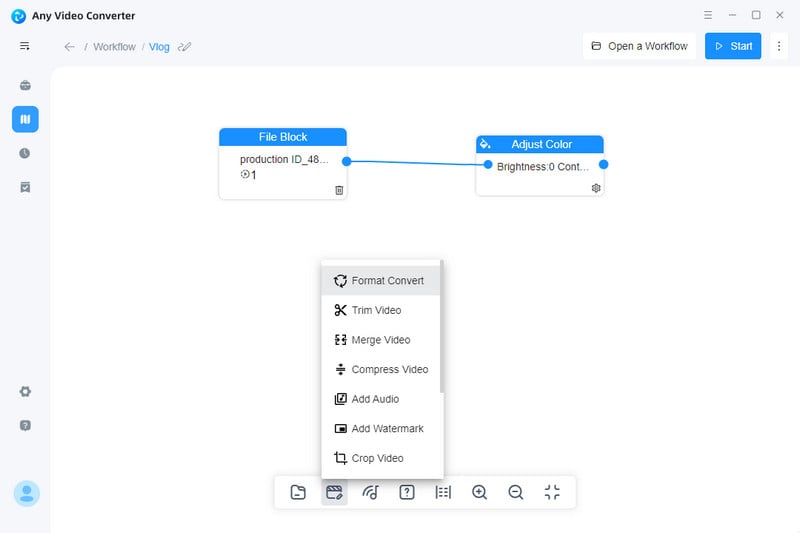Click Open a Workflow button
Image resolution: width=800 pixels, height=533 pixels.
tap(639, 46)
